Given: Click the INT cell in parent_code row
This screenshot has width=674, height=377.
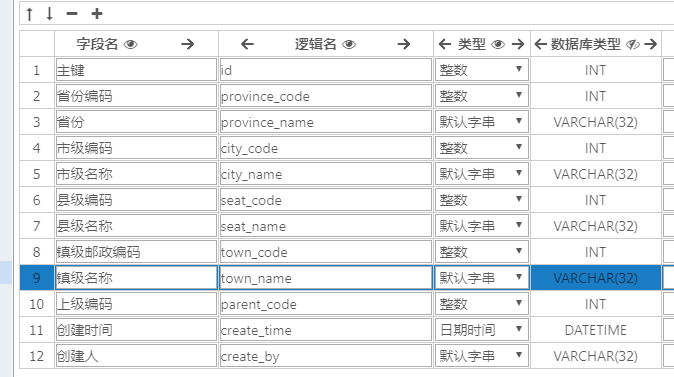Looking at the screenshot, I should coord(596,304).
